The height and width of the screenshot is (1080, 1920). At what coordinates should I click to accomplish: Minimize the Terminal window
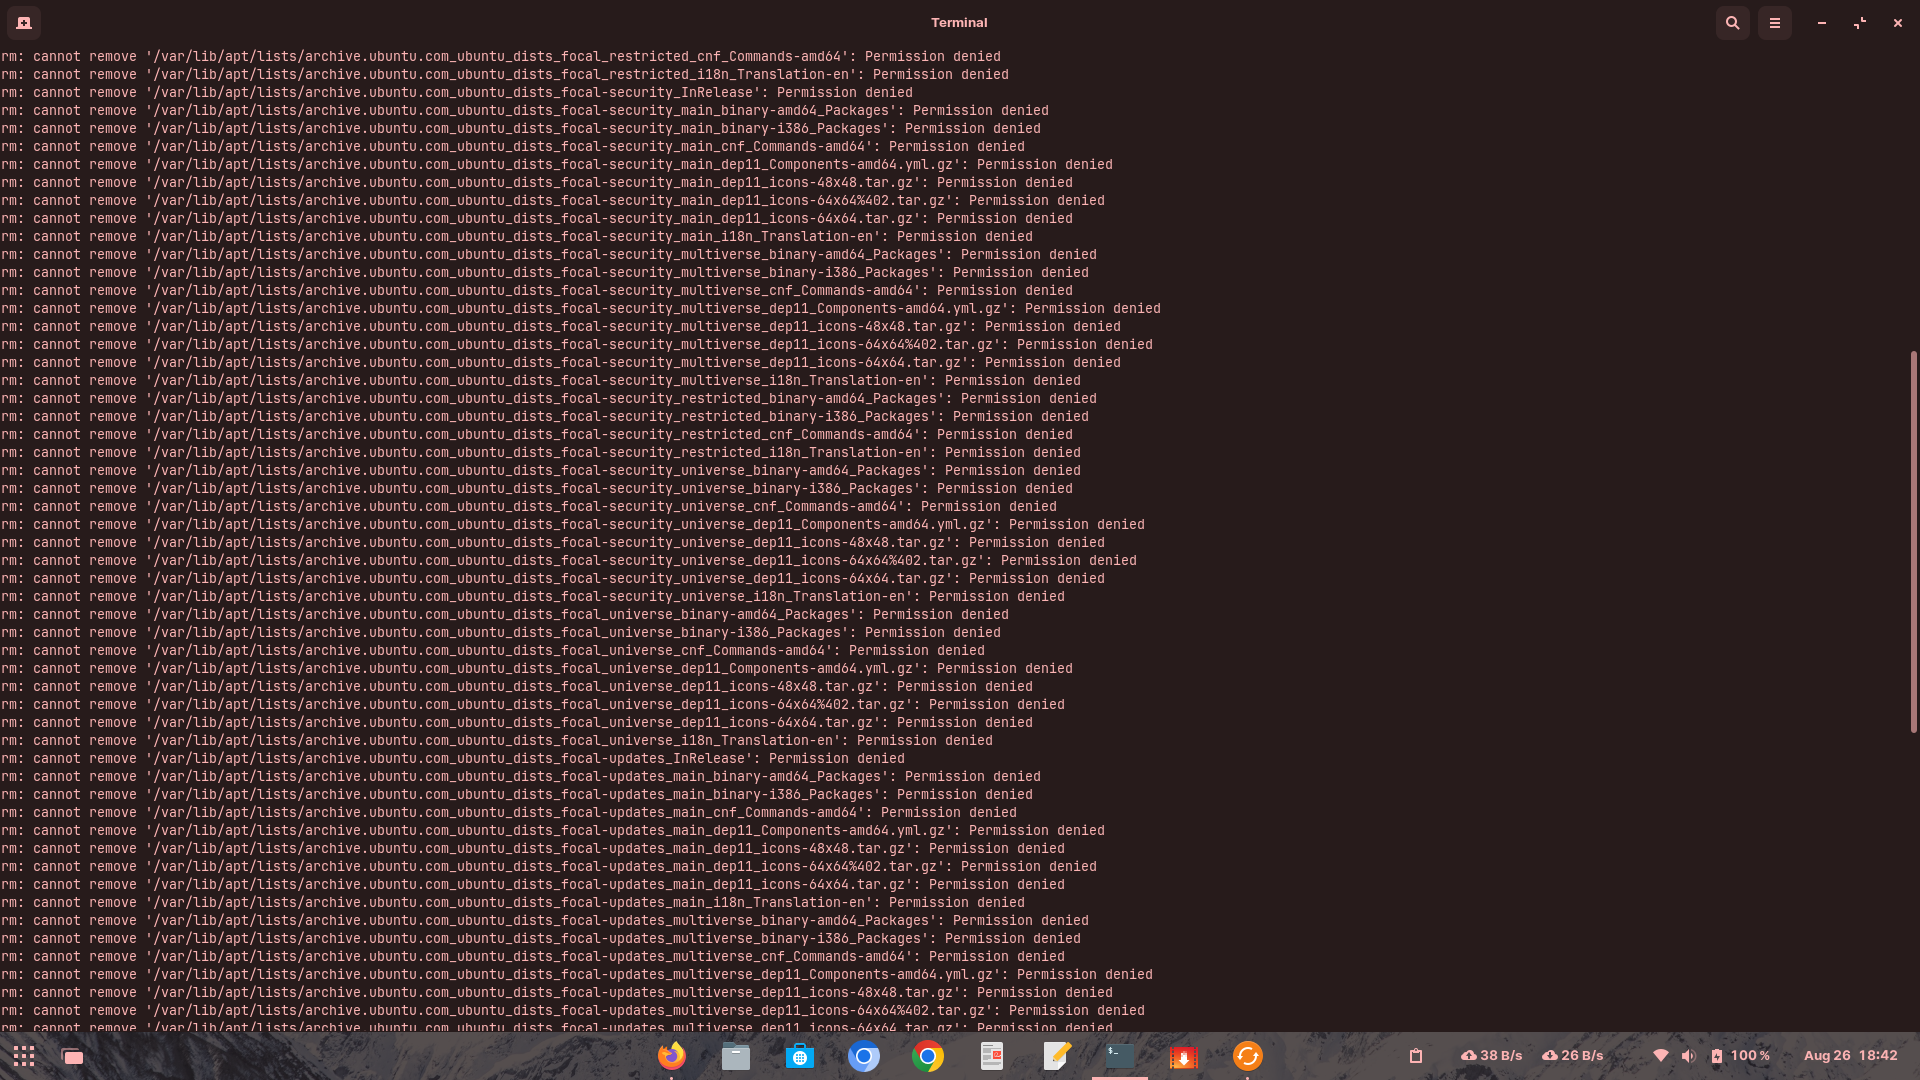1822,22
